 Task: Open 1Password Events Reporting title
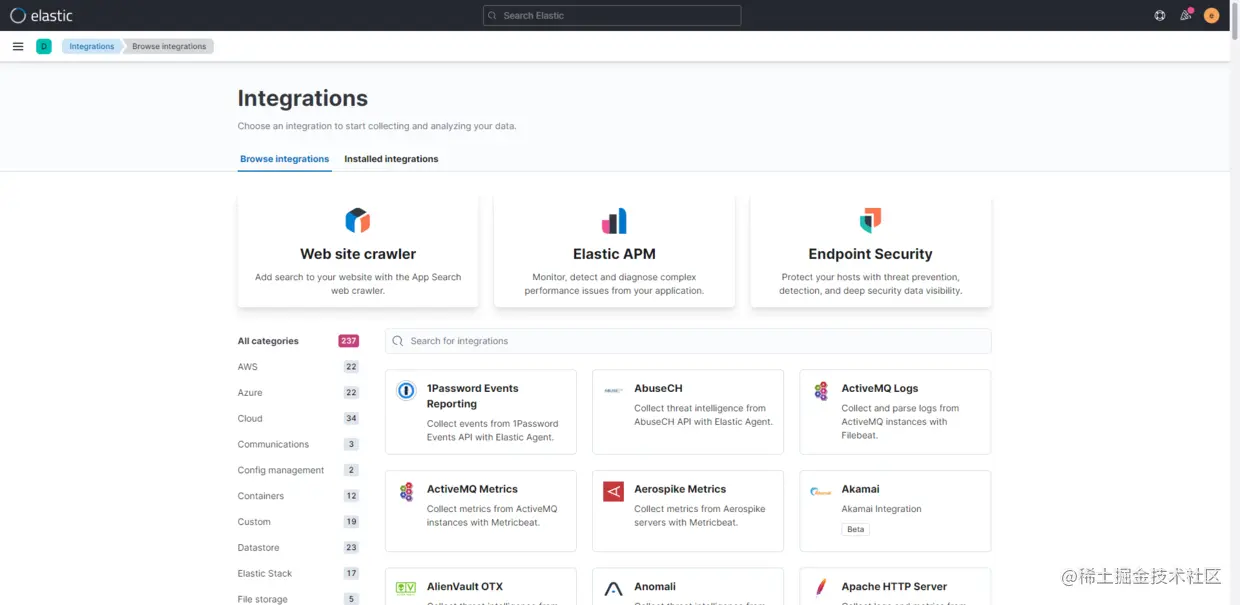473,396
